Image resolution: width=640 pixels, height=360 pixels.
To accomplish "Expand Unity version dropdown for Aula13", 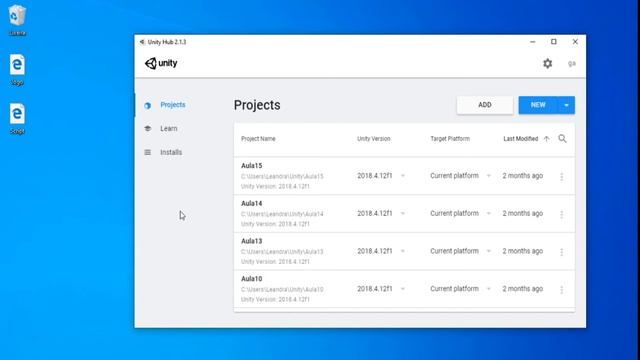I will point(402,251).
